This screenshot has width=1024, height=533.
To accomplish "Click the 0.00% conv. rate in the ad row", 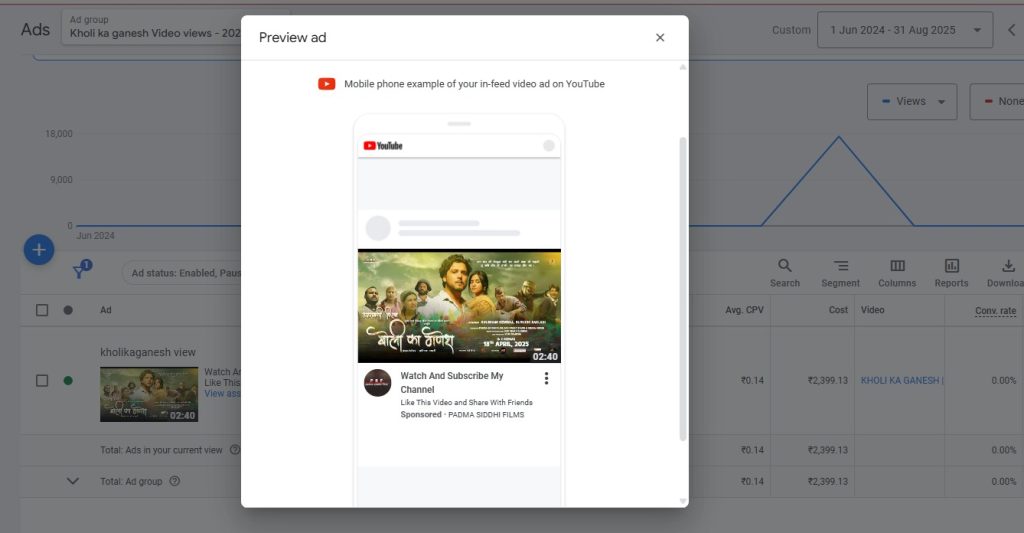I will pos(1003,380).
